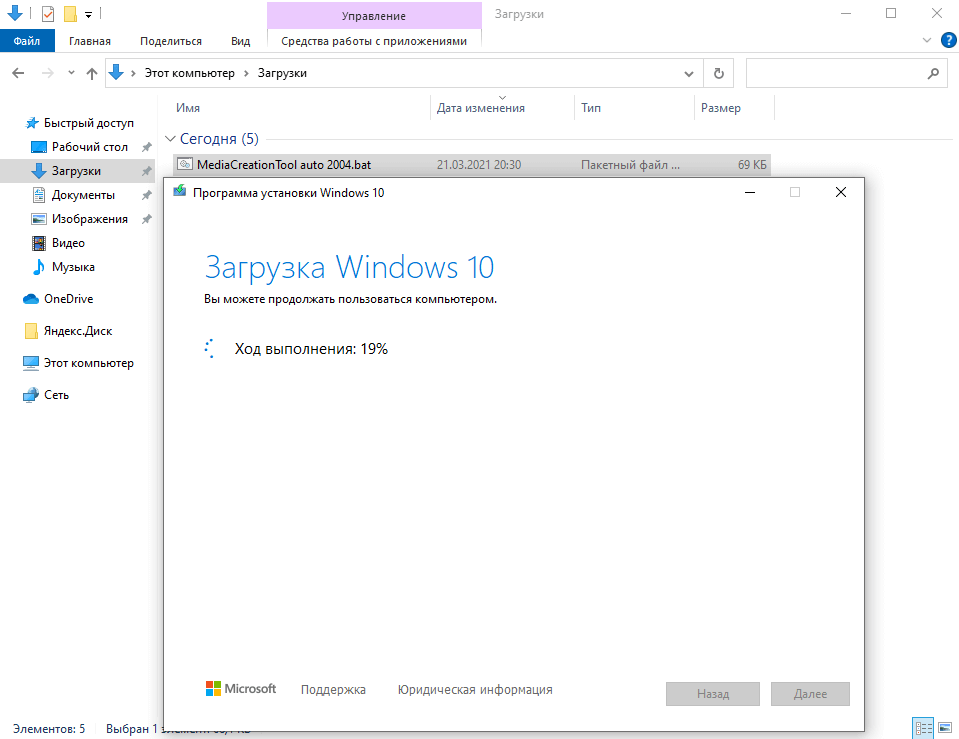Switch to details view layout icon
959x739 pixels.
coord(923,728)
